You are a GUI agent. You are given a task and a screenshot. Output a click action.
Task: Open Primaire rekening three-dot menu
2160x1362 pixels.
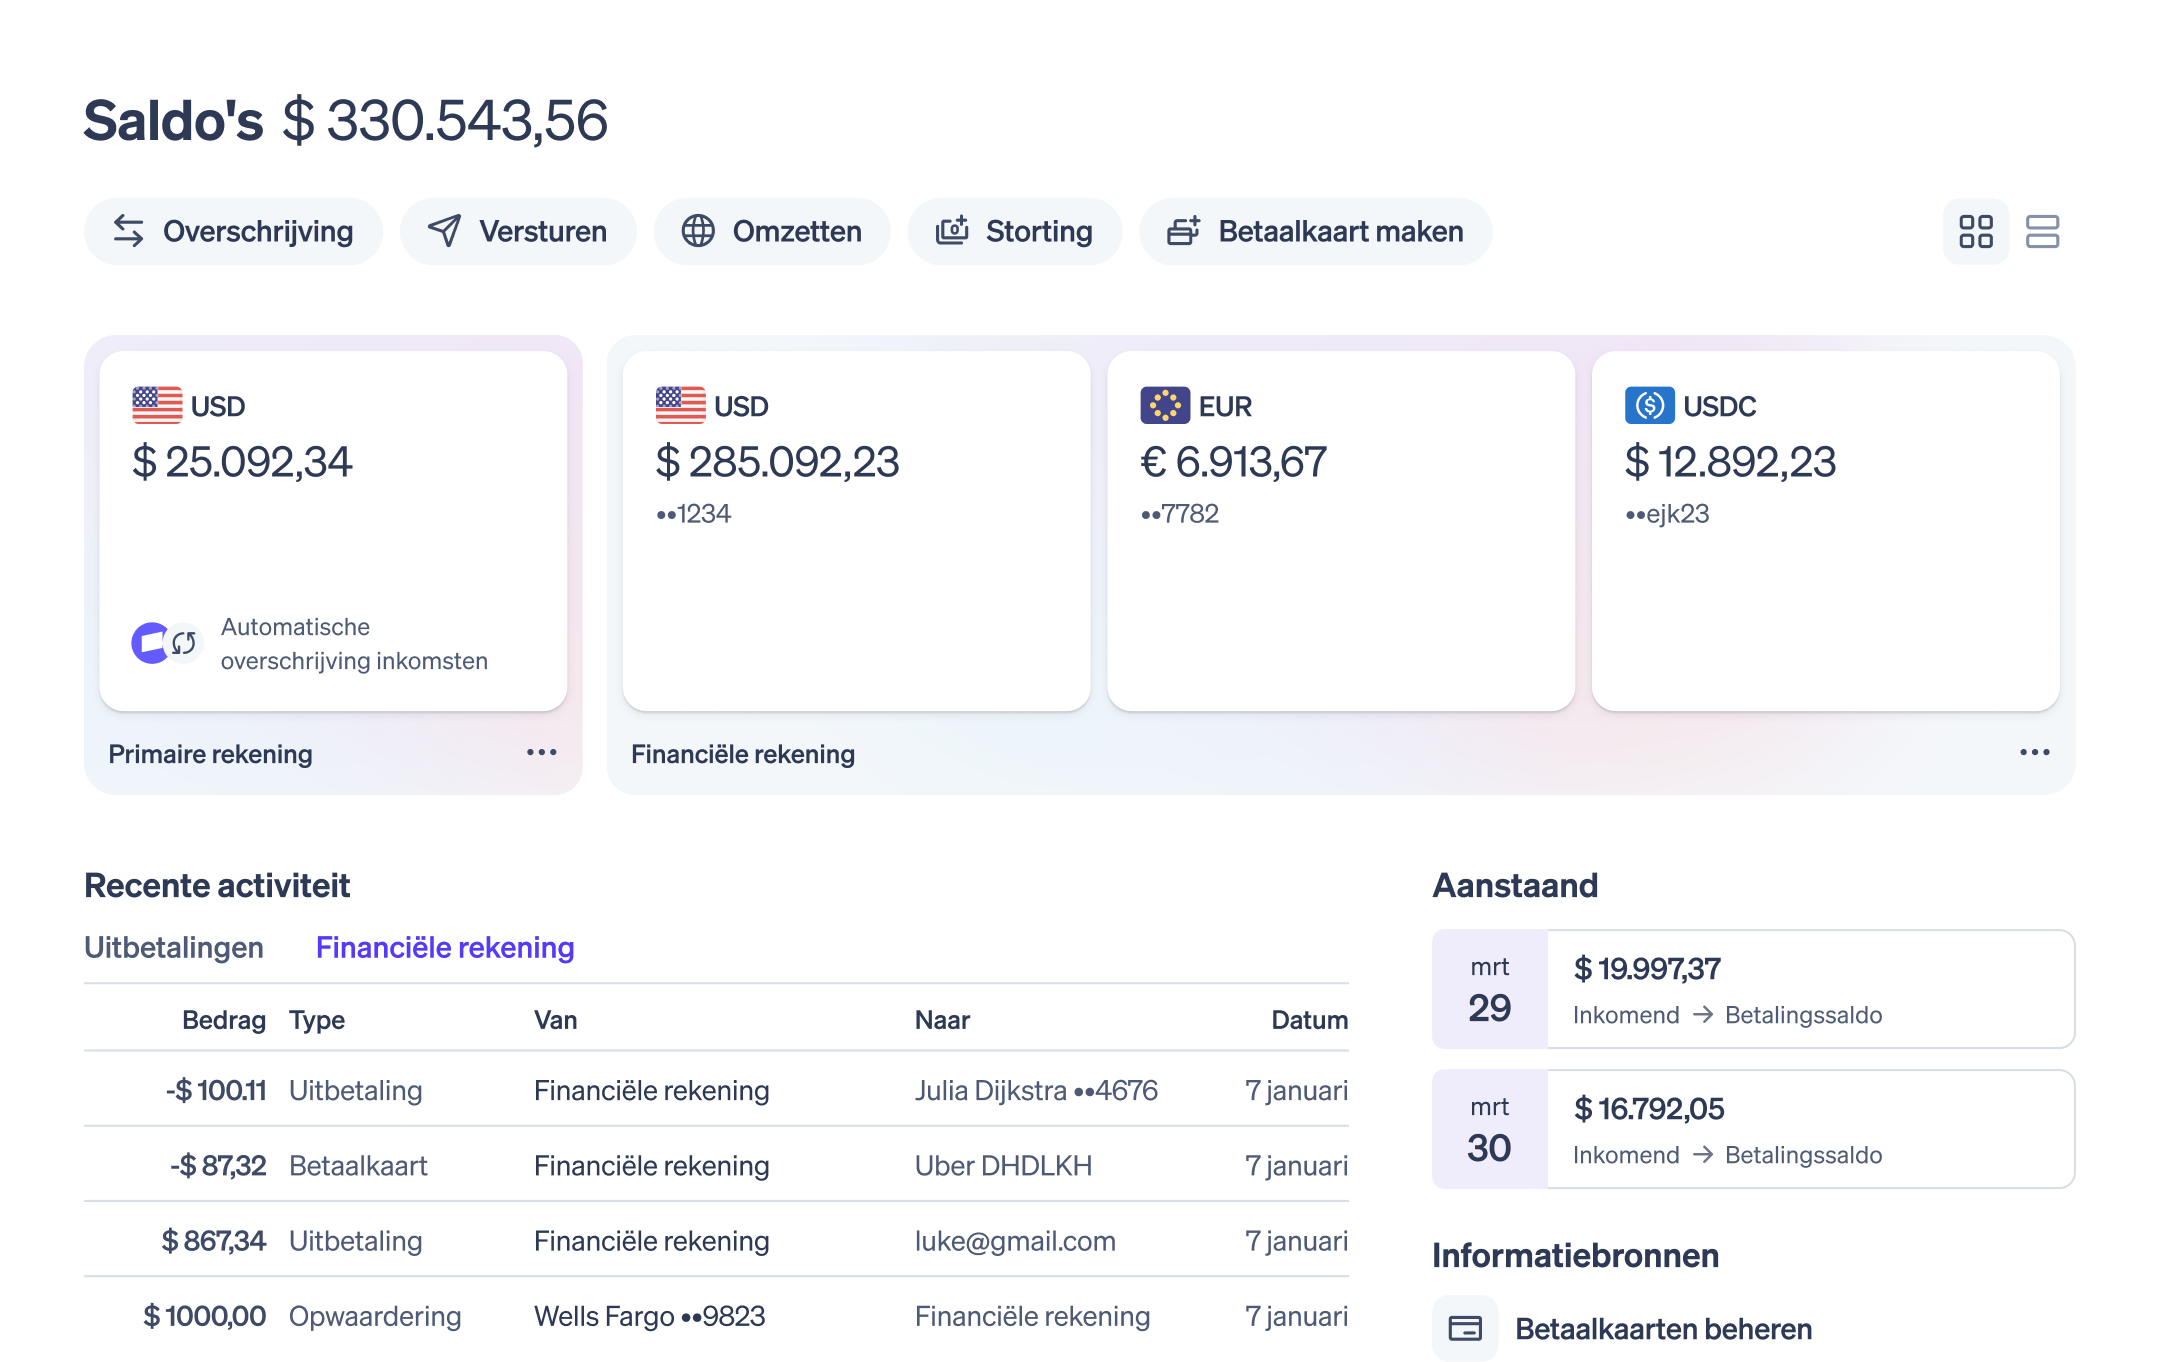click(x=541, y=752)
